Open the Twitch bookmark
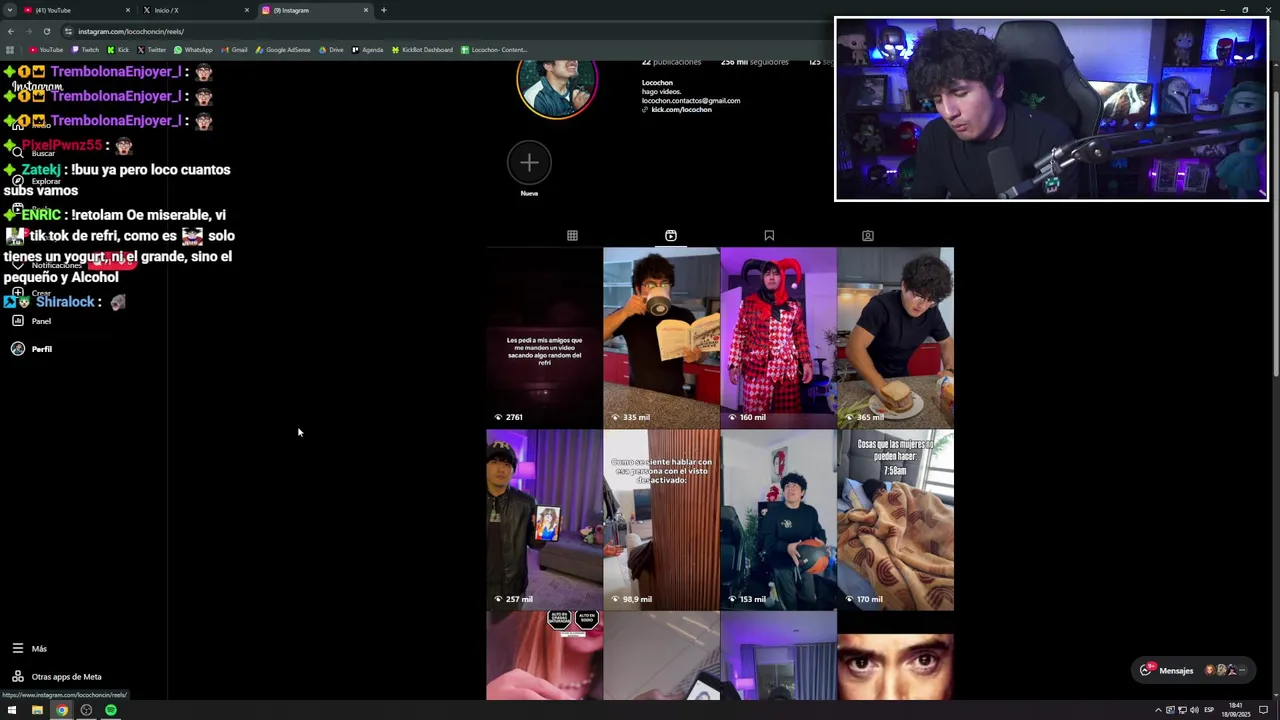Image resolution: width=1280 pixels, height=720 pixels. click(85, 50)
